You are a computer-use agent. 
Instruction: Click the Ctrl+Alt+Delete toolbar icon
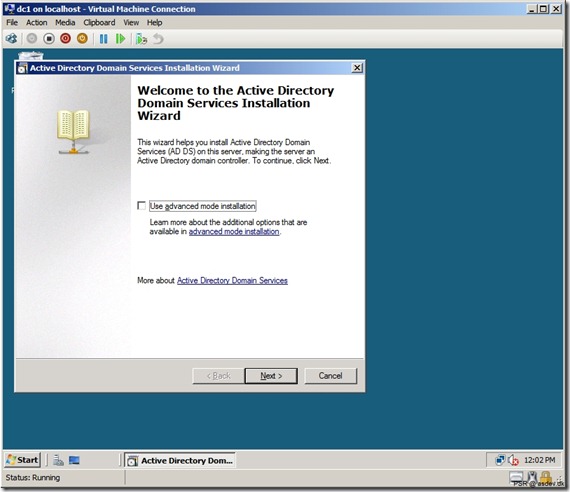[12, 39]
